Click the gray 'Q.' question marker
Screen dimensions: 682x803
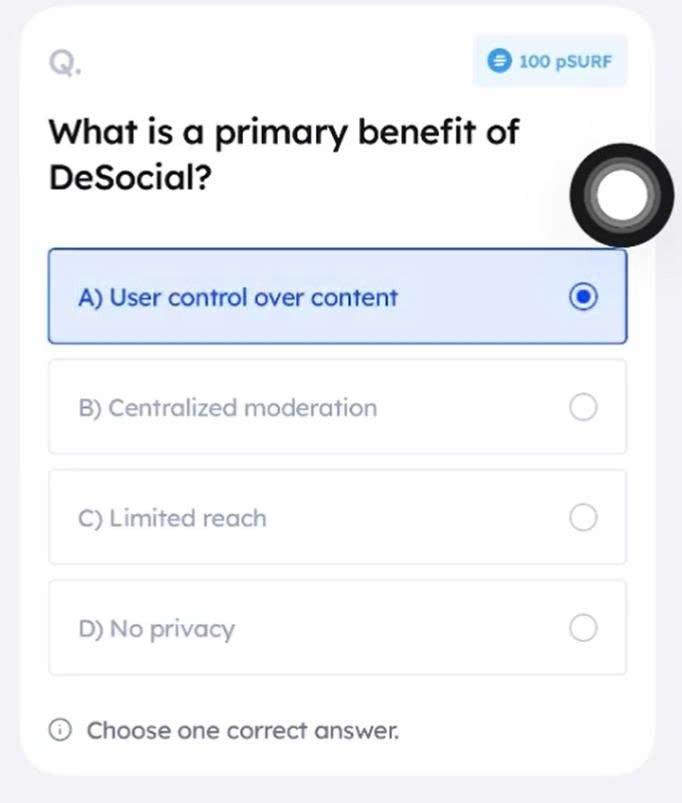[x=65, y=63]
